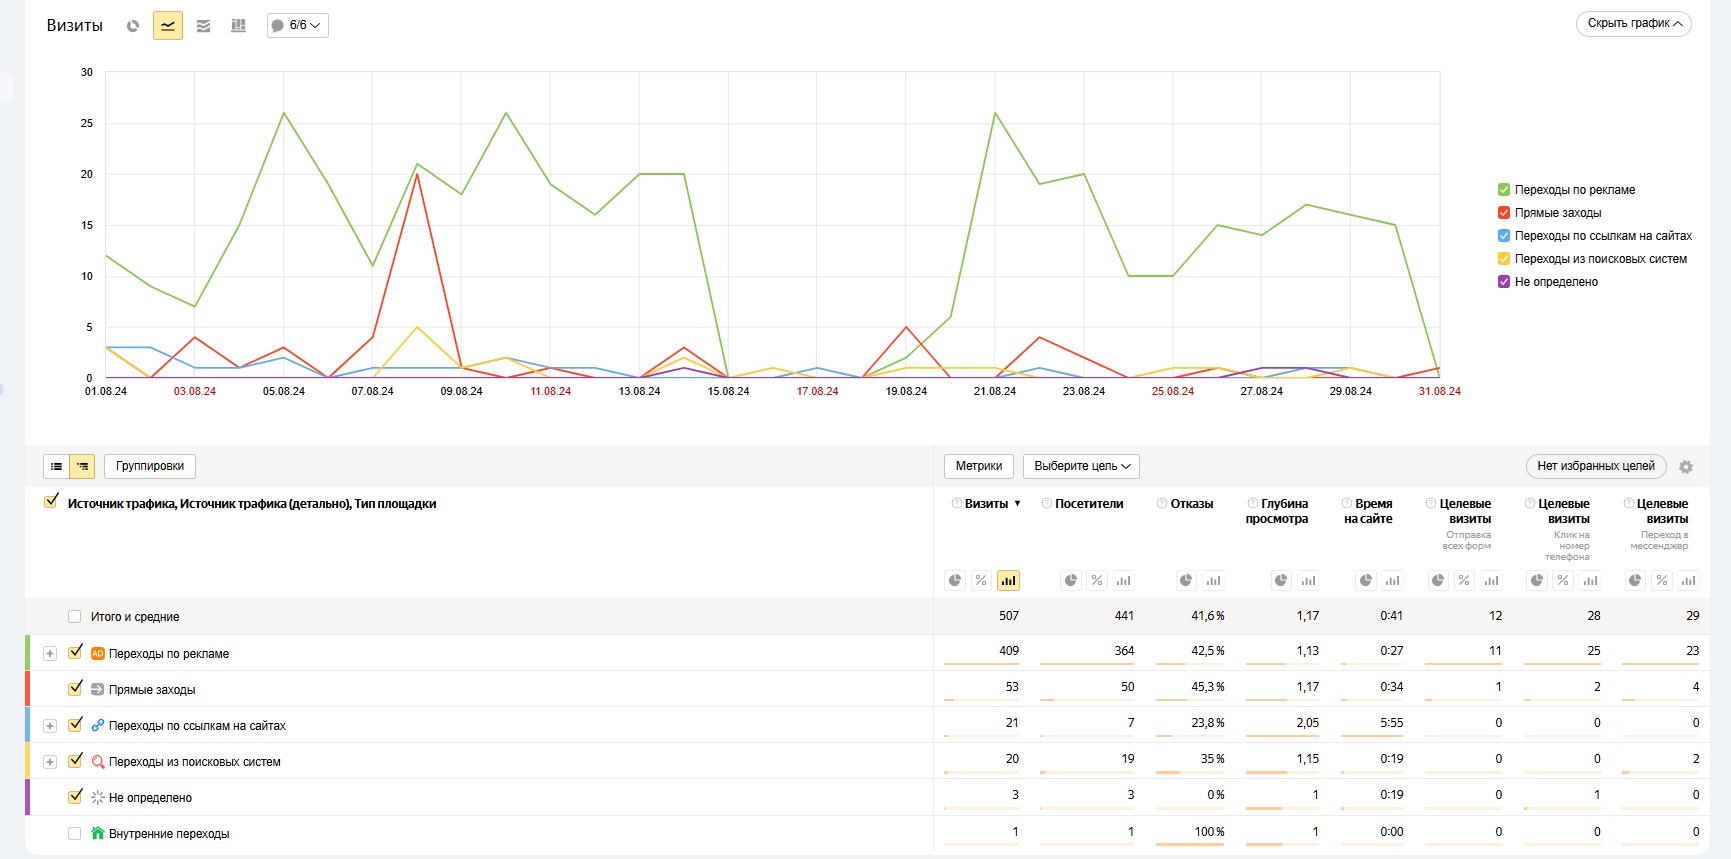This screenshot has width=1731, height=859.
Task: Uncheck Прямые заходы in chart legend
Action: 1503,213
